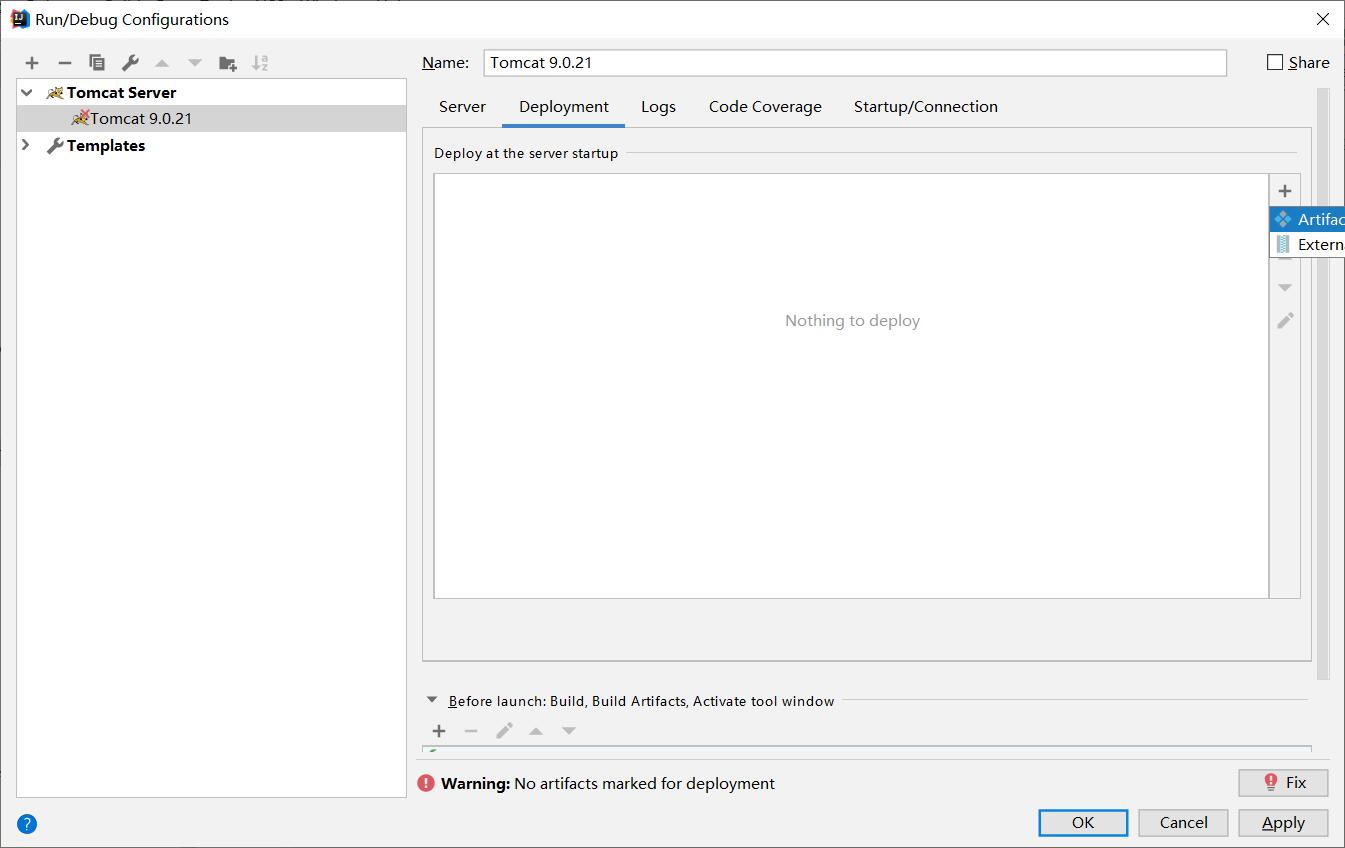Remove a Before launch task
The width and height of the screenshot is (1345, 848).
[471, 731]
